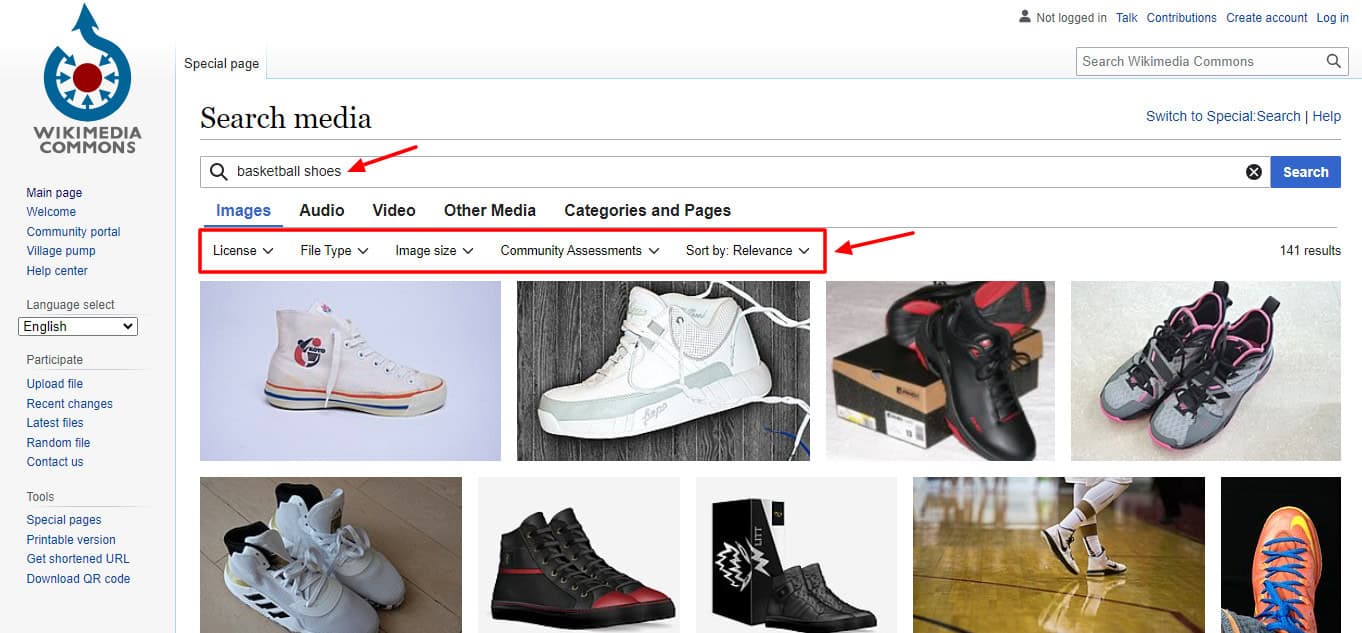Switch to the Video tab
Screen dimensions: 1362x633
tap(394, 210)
